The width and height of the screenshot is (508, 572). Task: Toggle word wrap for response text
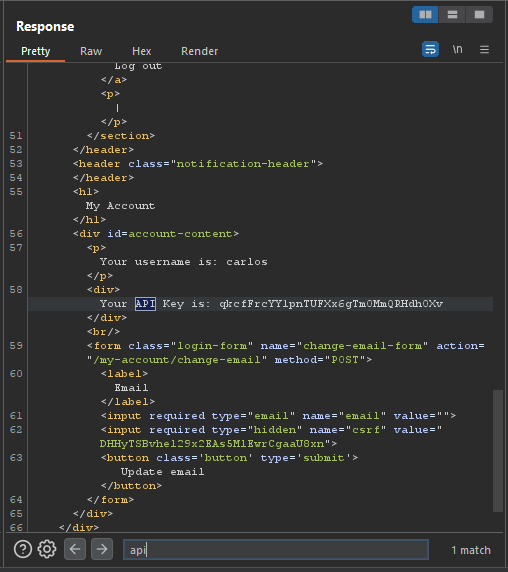point(430,49)
